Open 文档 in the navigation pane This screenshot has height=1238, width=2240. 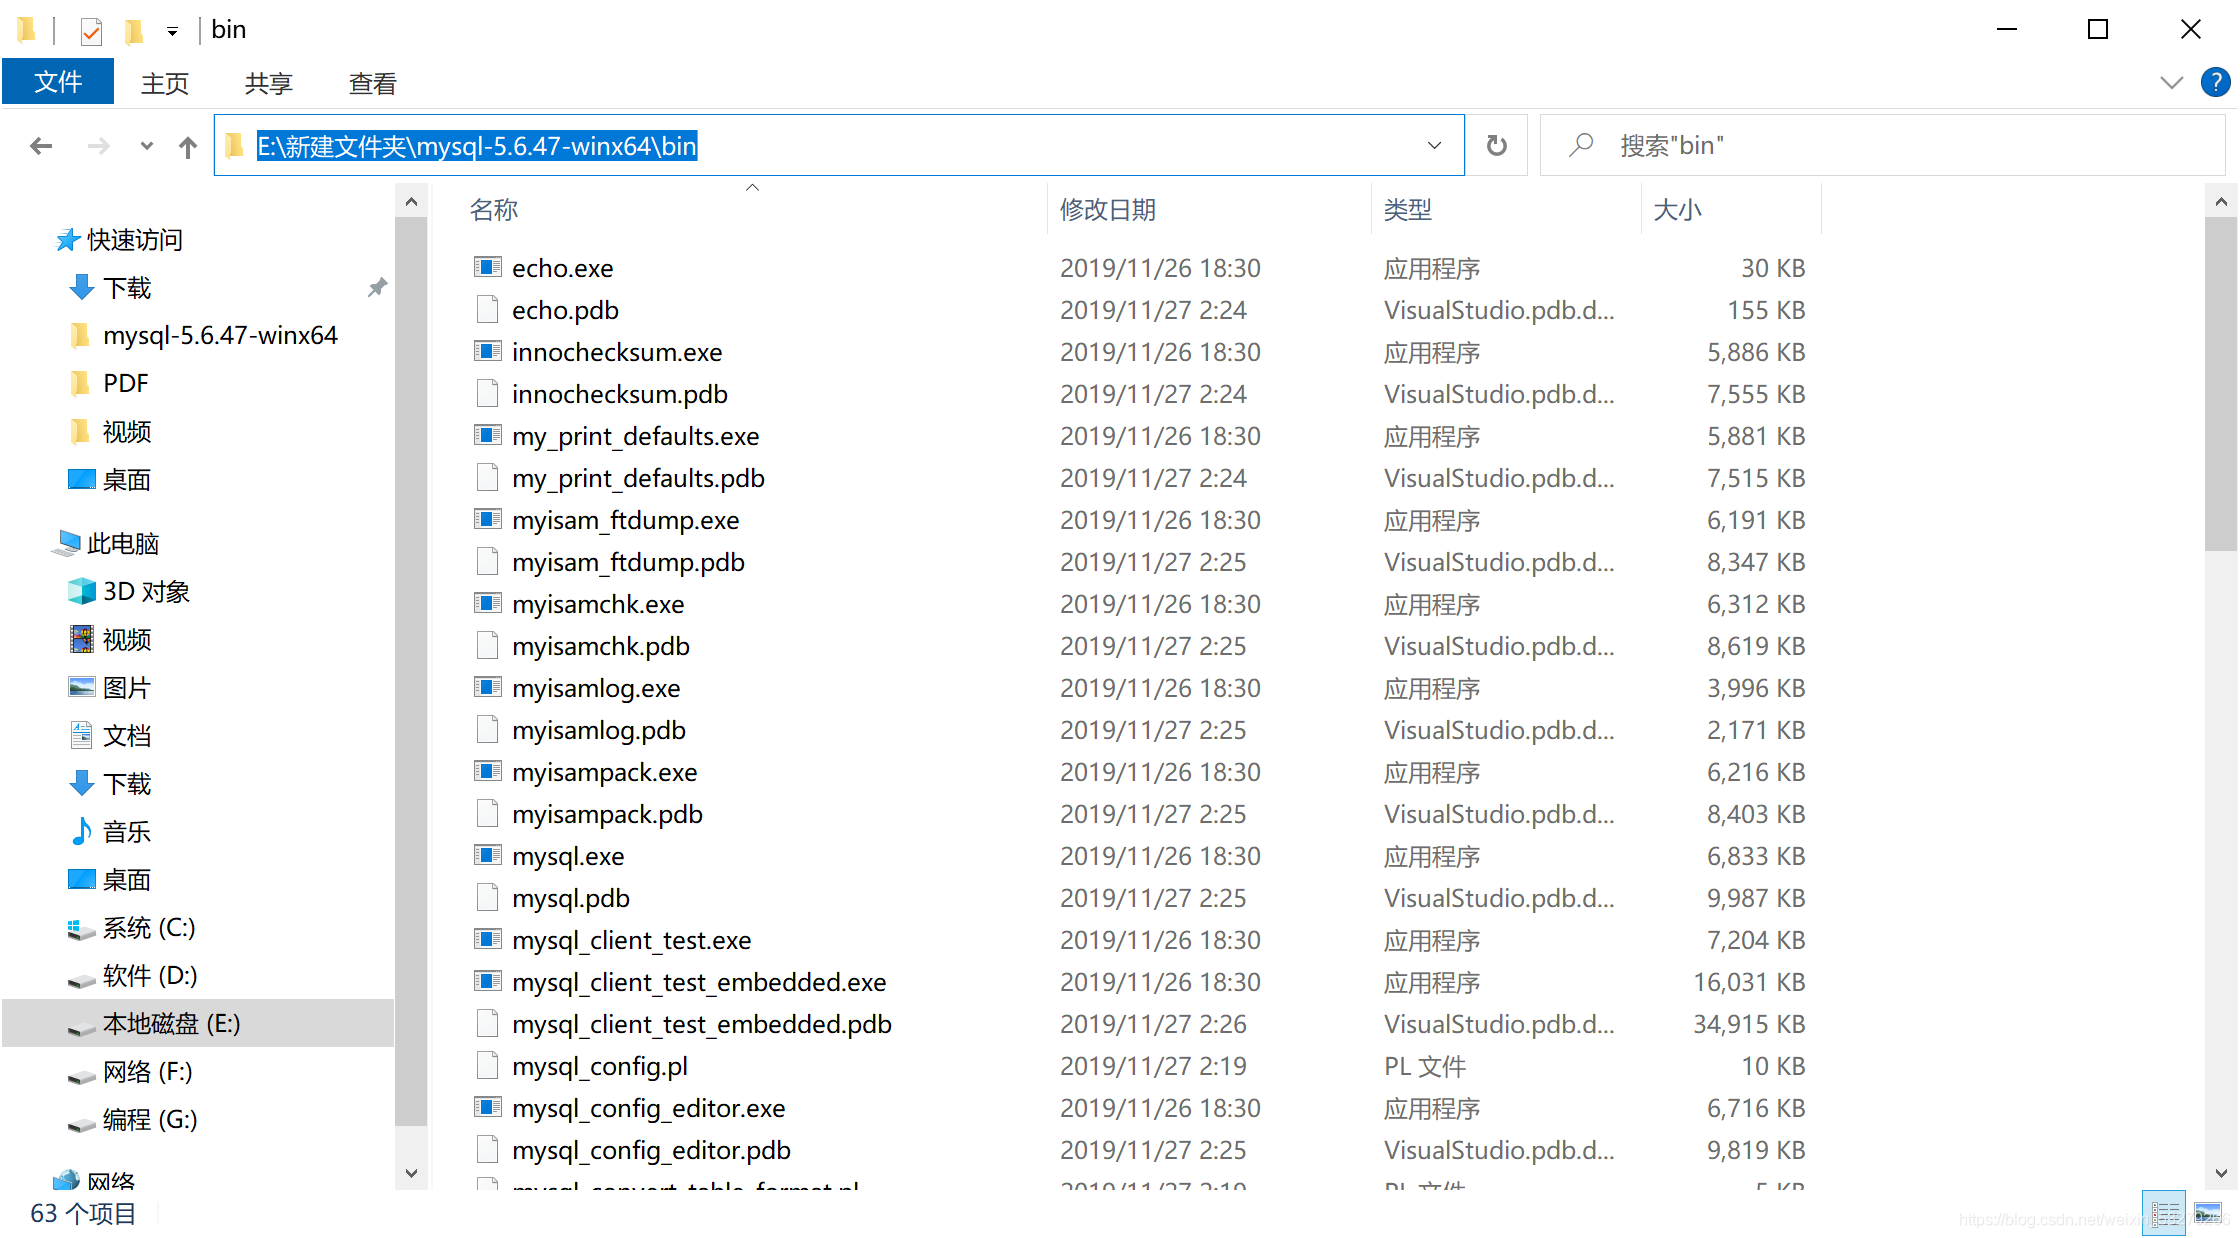pyautogui.click(x=126, y=736)
